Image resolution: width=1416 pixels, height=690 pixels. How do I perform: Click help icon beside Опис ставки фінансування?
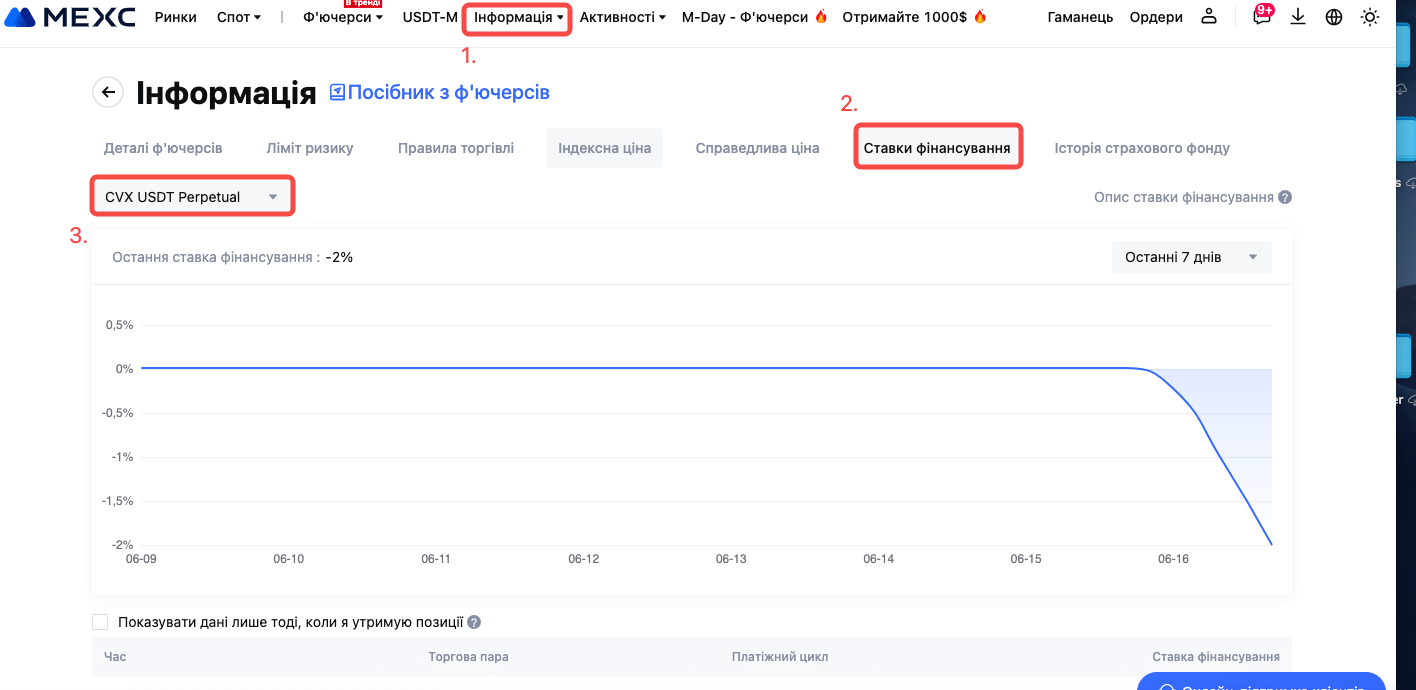(1285, 197)
